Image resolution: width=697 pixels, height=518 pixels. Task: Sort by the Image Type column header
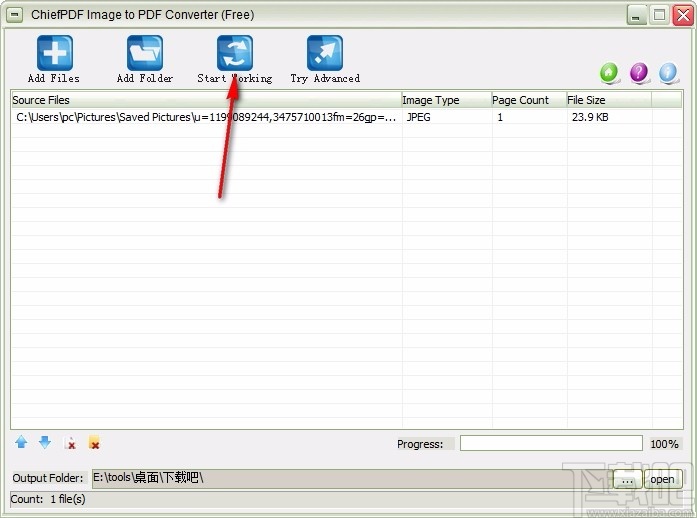tap(446, 100)
